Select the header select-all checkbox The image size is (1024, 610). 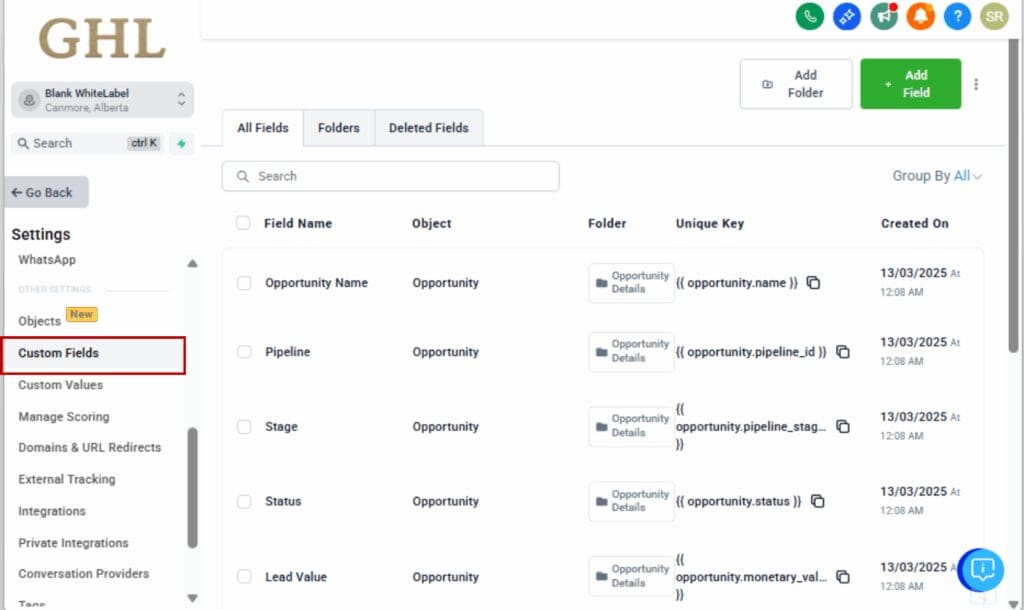pyautogui.click(x=243, y=223)
